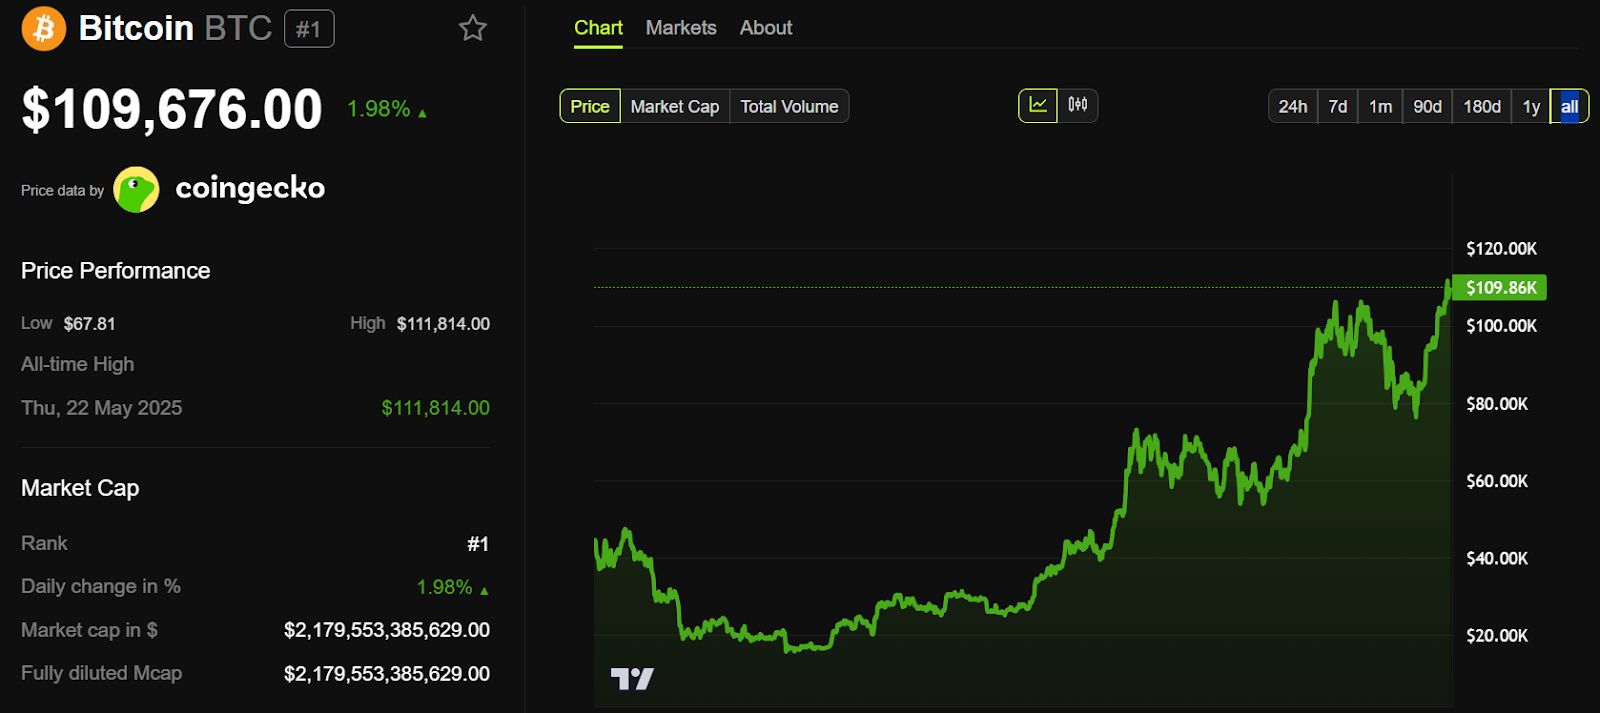Switch to line chart view
This screenshot has width=1600, height=713.
[1038, 105]
